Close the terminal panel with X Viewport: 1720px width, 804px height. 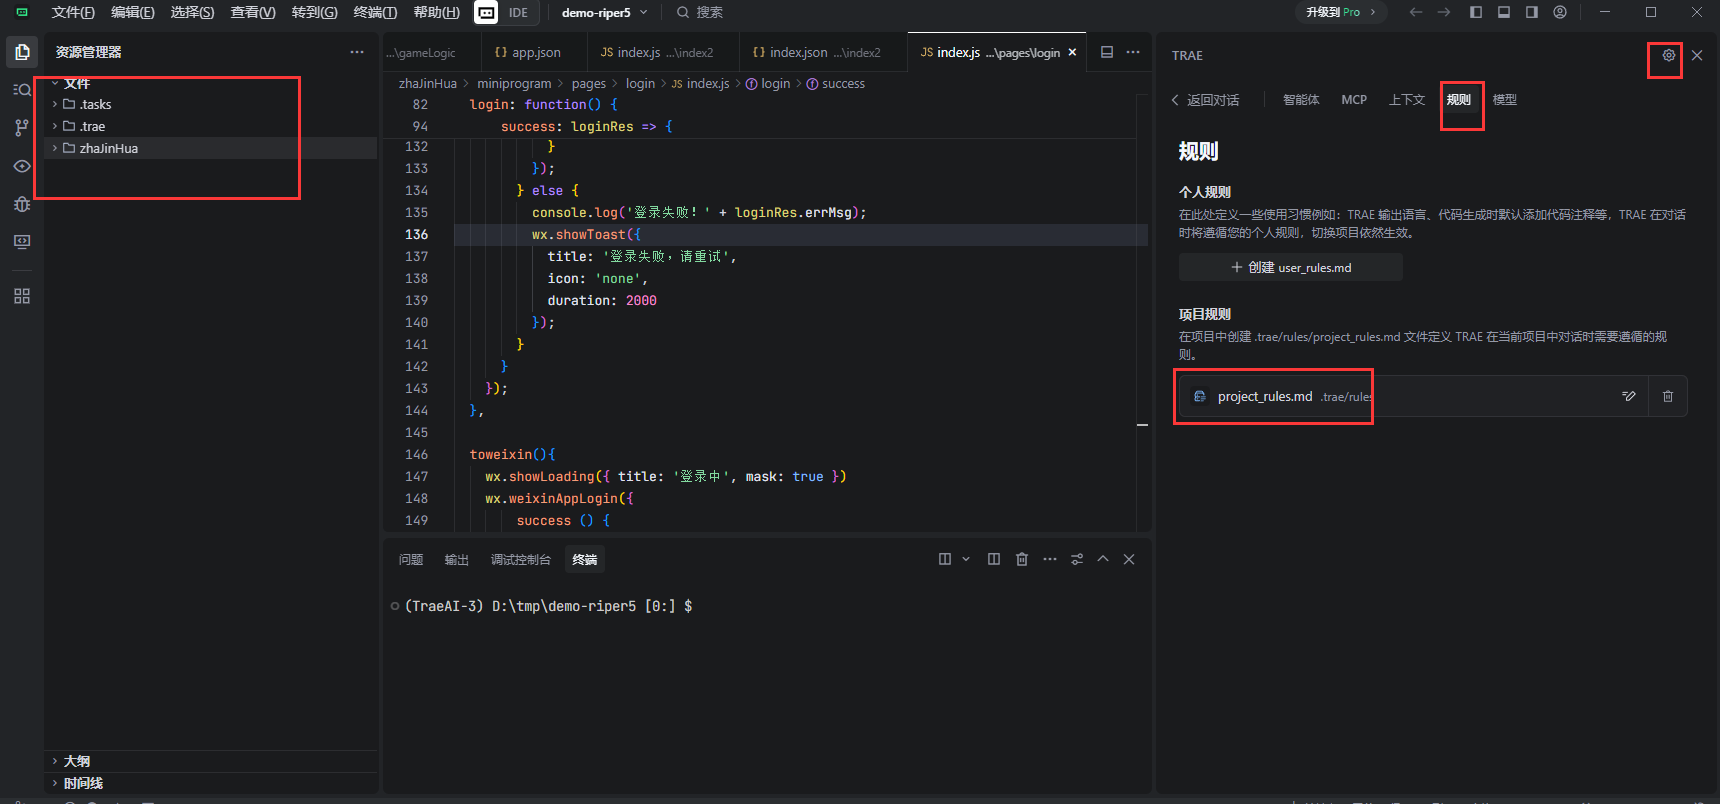1129,559
